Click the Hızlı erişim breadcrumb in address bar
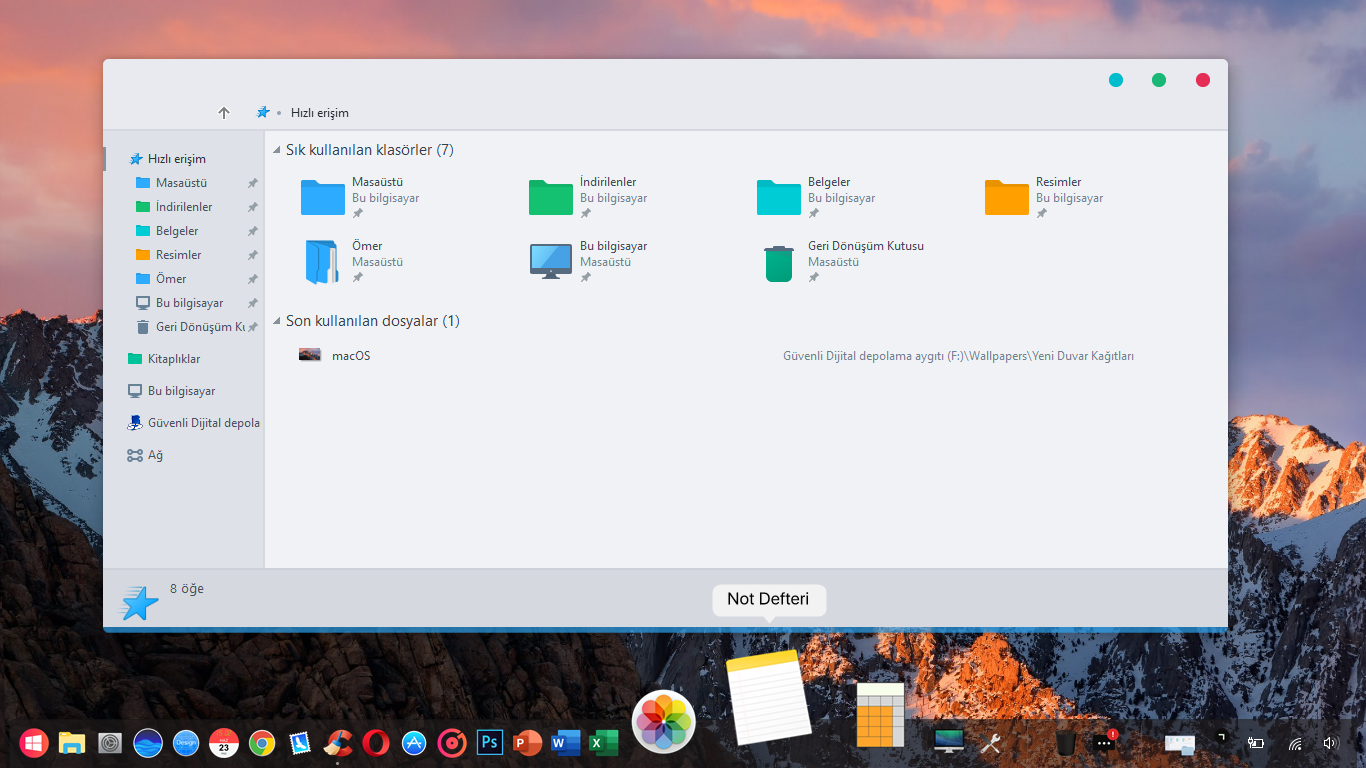This screenshot has height=768, width=1366. tap(320, 113)
